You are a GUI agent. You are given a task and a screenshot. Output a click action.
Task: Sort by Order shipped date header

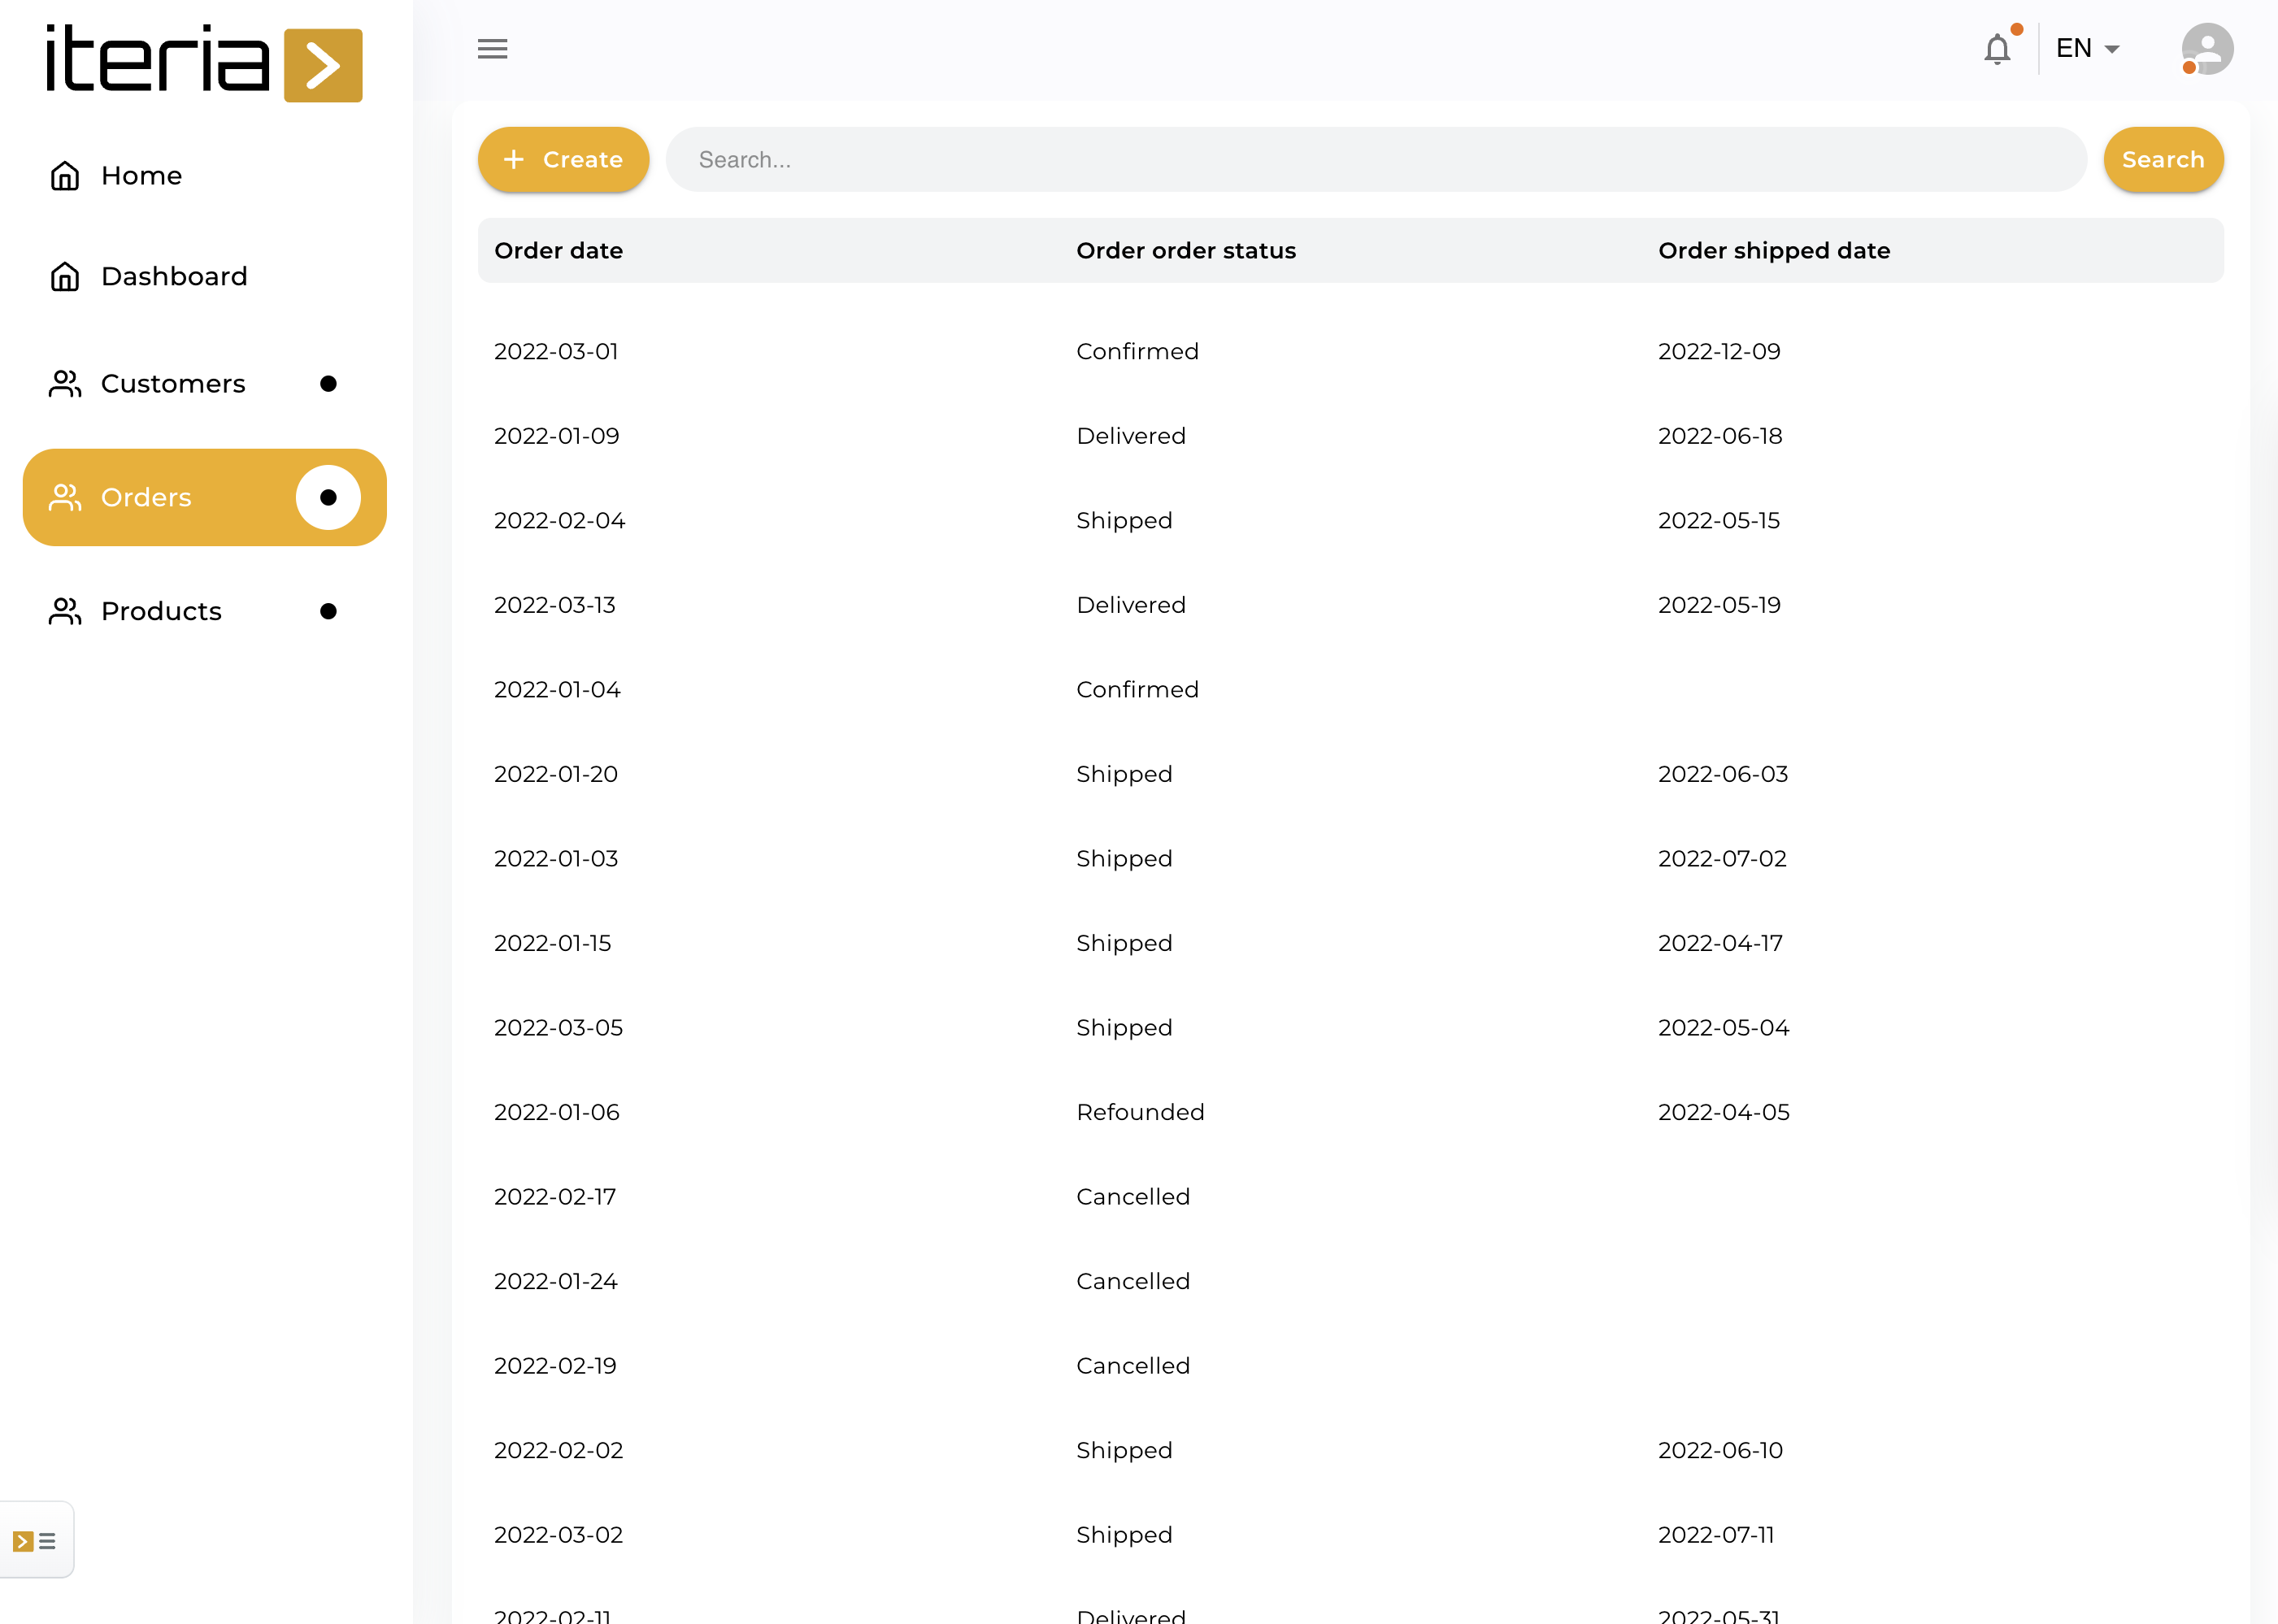[1773, 251]
